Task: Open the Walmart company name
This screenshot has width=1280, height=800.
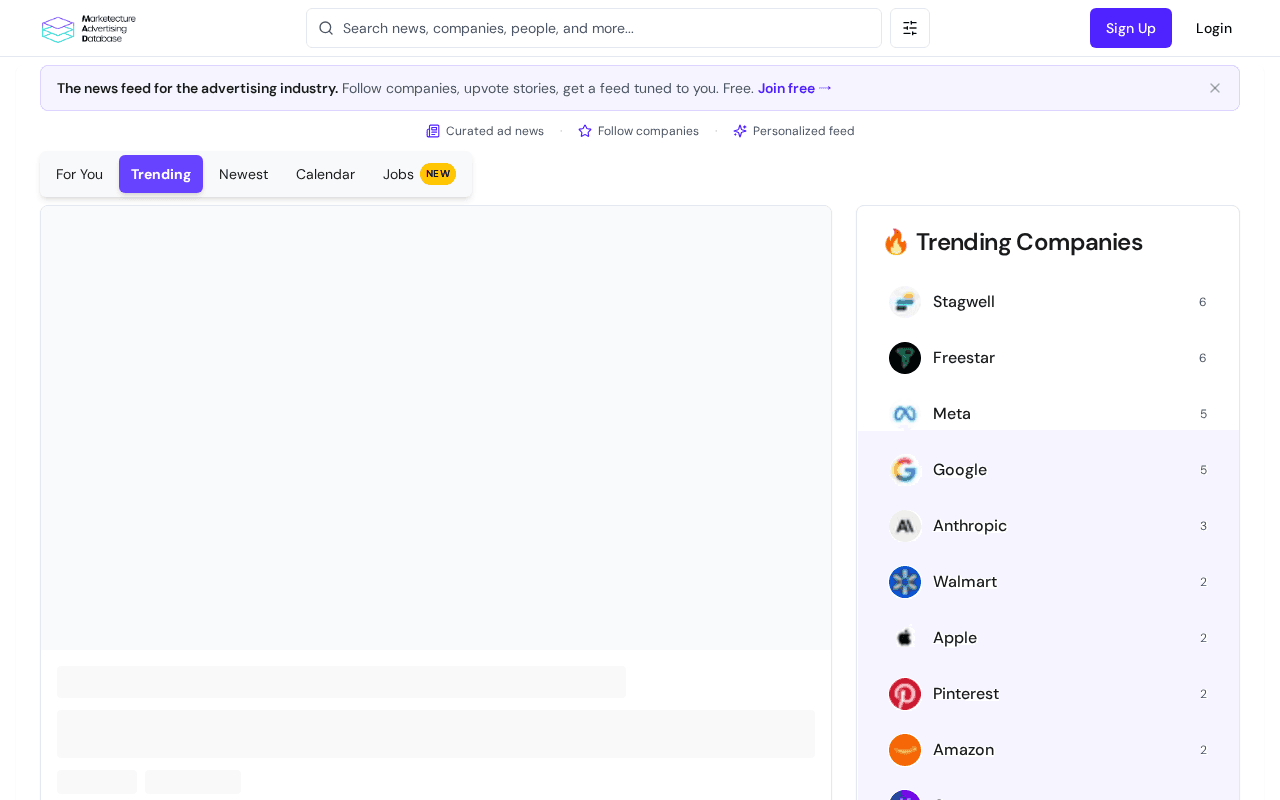Action: pyautogui.click(x=965, y=582)
